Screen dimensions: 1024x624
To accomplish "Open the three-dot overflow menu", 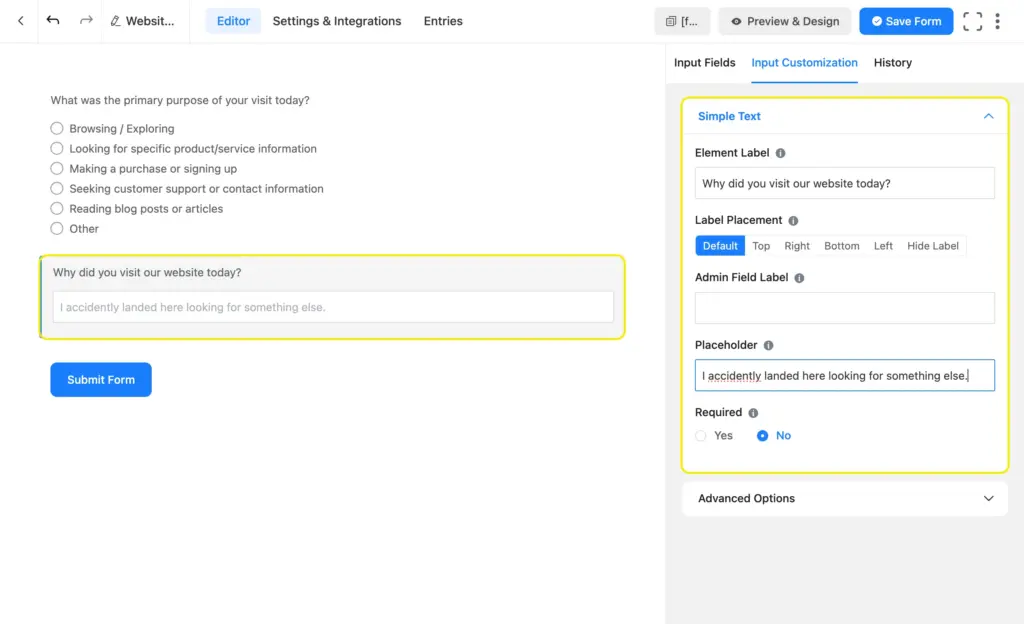I will click(999, 20).
